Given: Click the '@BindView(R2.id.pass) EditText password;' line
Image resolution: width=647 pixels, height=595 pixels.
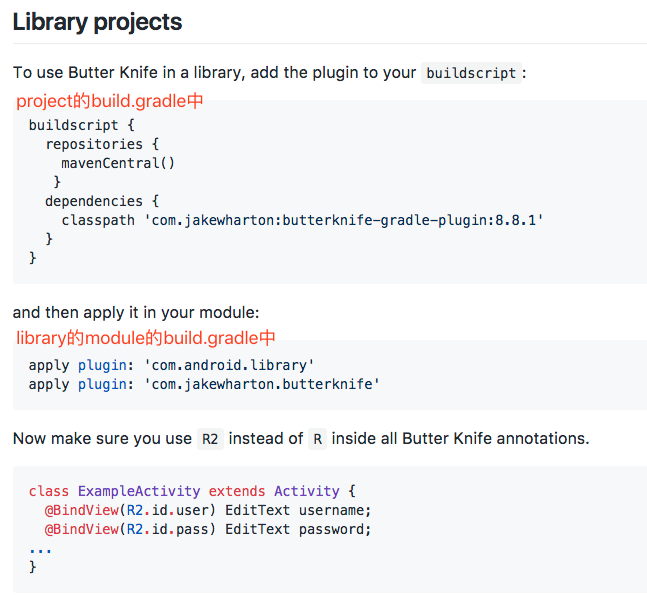Looking at the screenshot, I should point(208,529).
